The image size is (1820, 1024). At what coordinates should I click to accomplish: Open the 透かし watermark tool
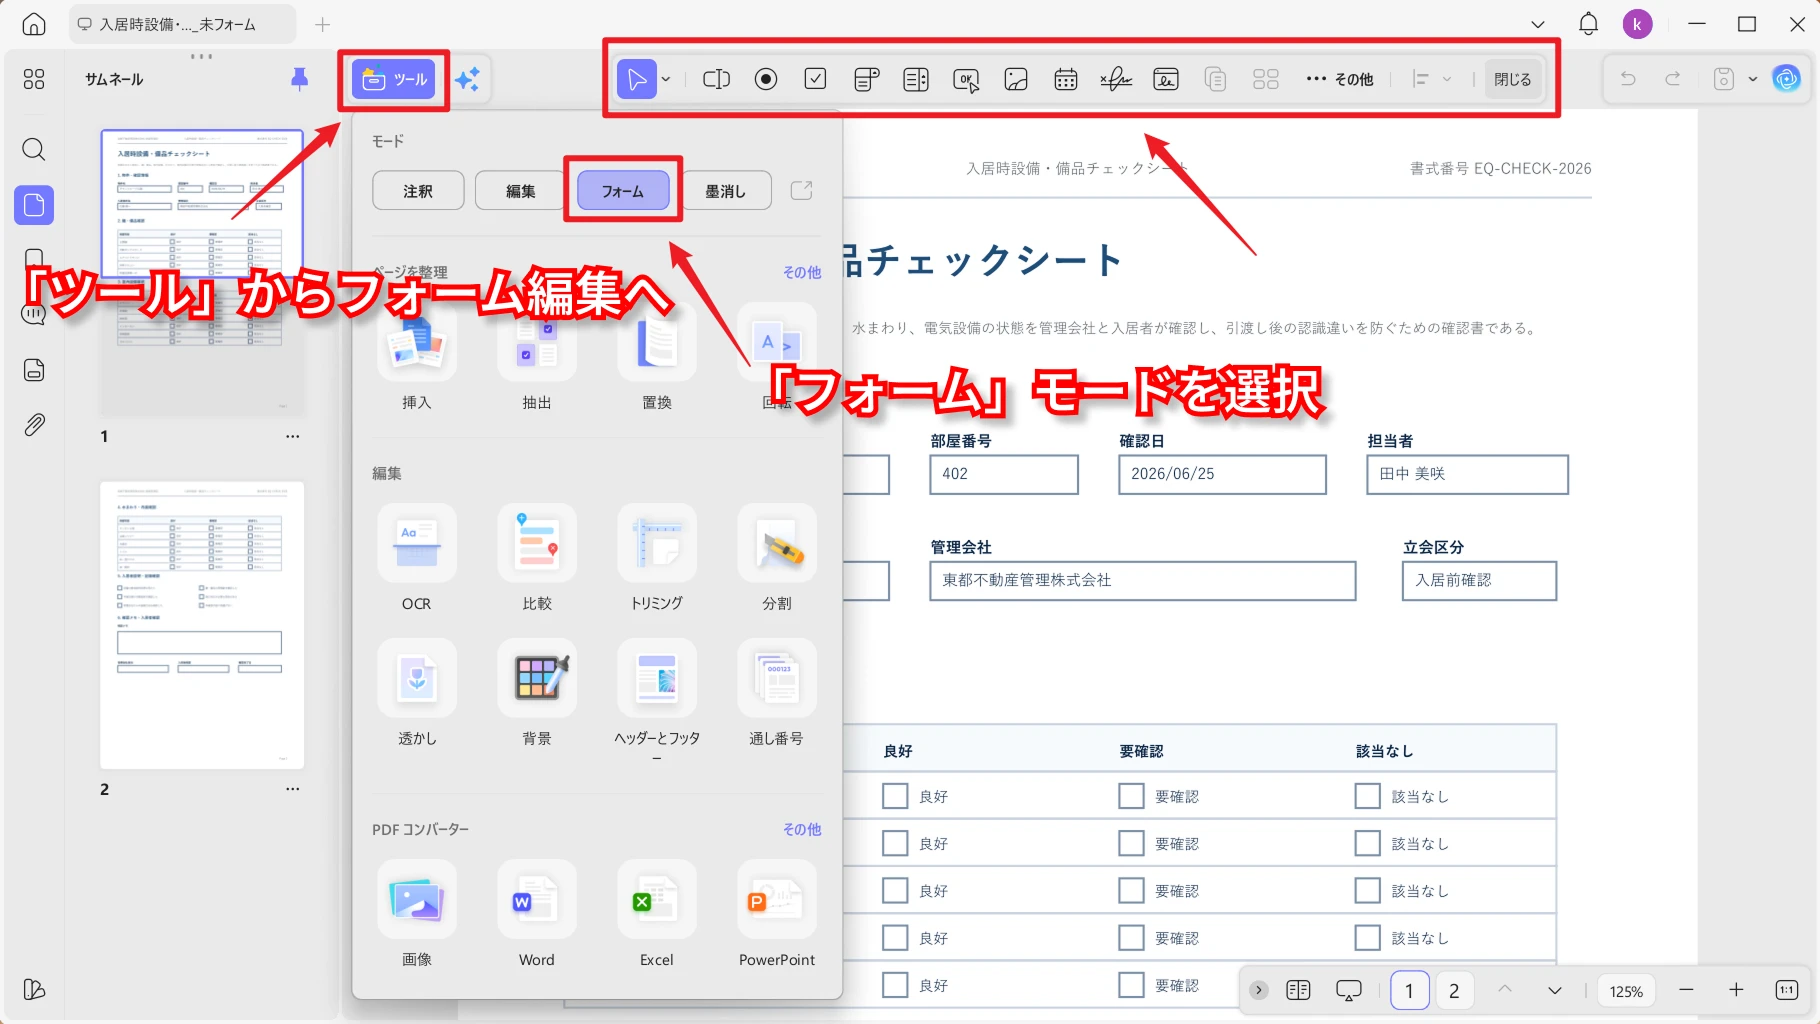point(417,693)
